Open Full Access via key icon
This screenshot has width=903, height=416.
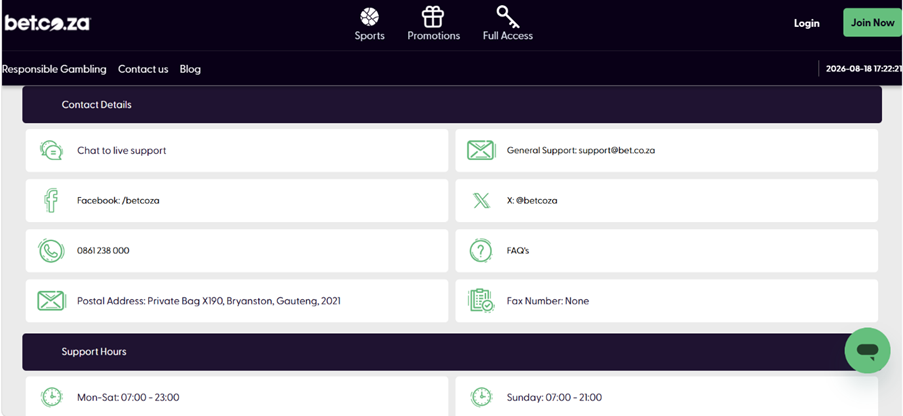click(x=507, y=17)
